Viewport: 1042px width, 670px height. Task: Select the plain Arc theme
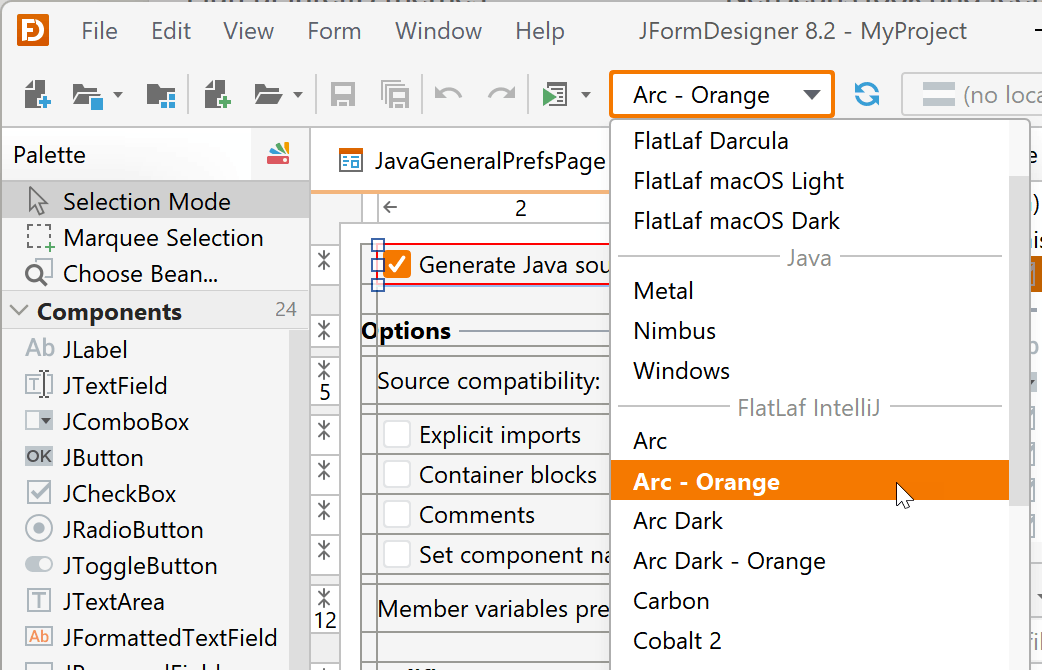tap(809, 441)
